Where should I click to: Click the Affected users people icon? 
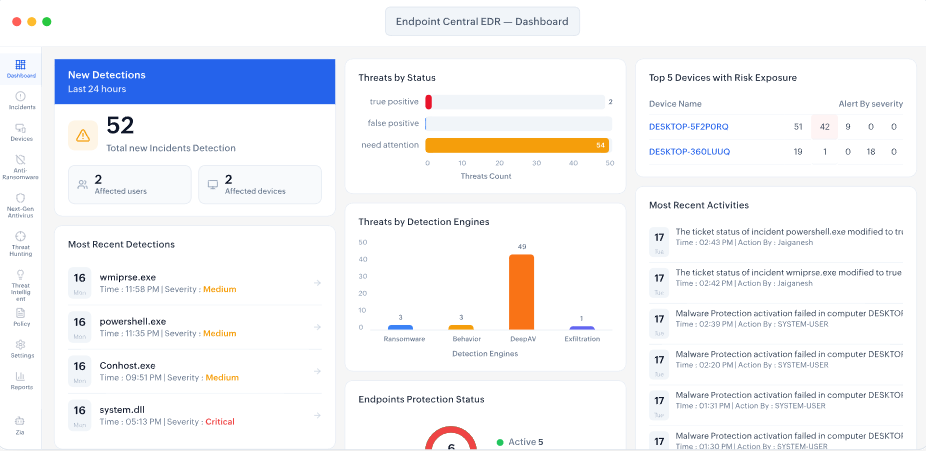[82, 184]
